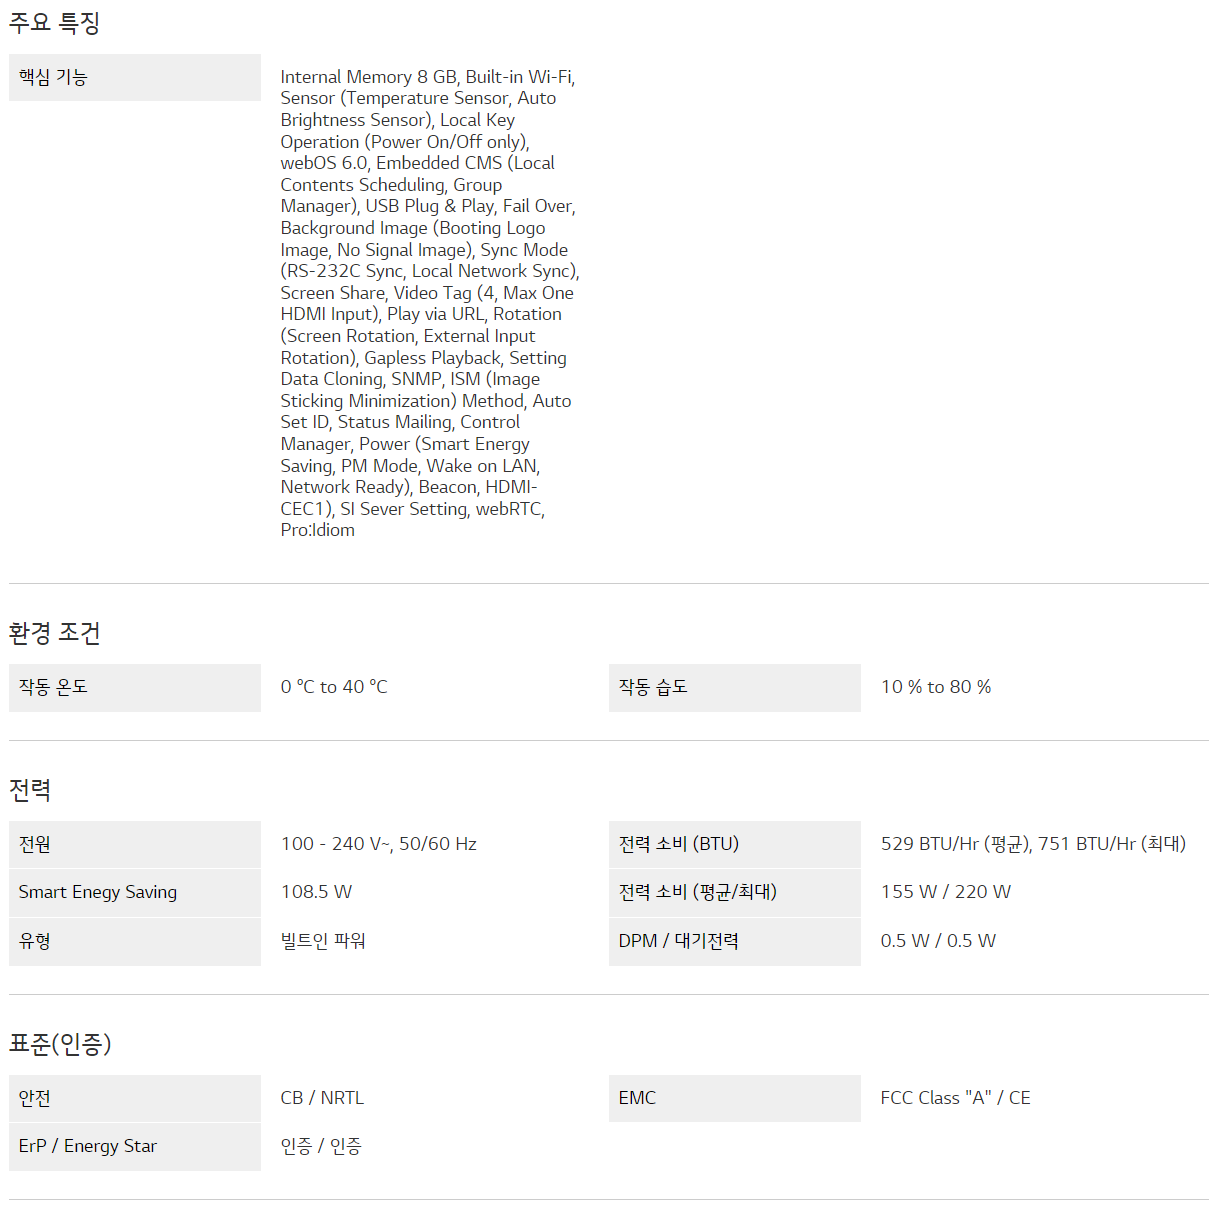Select the Smart Enegy Saving label

98,892
